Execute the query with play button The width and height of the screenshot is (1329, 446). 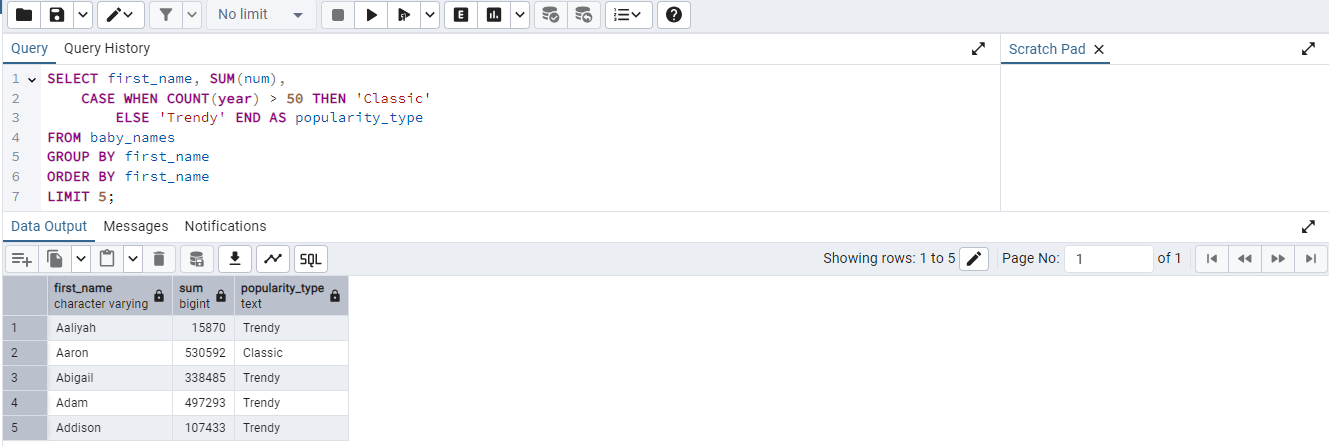371,15
